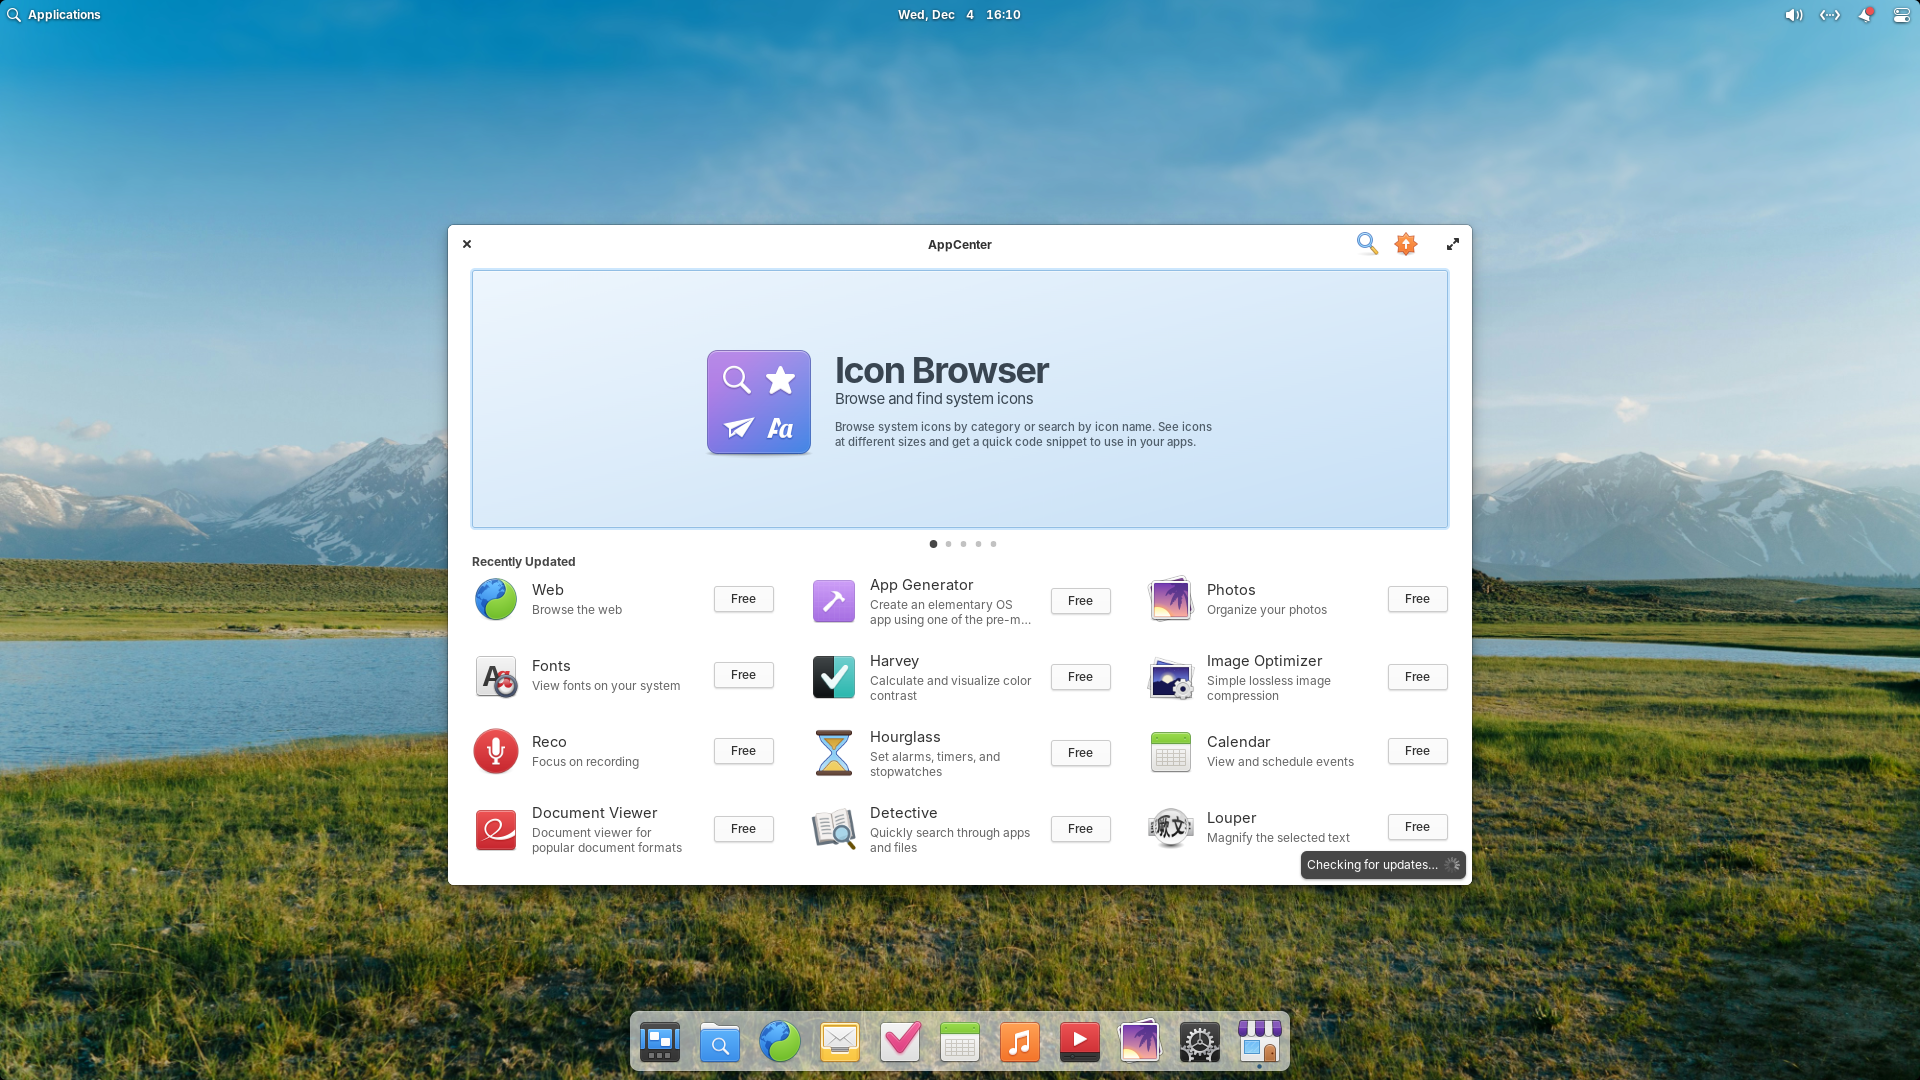Select the Reco microphone icon
The height and width of the screenshot is (1080, 1920).
pos(496,751)
